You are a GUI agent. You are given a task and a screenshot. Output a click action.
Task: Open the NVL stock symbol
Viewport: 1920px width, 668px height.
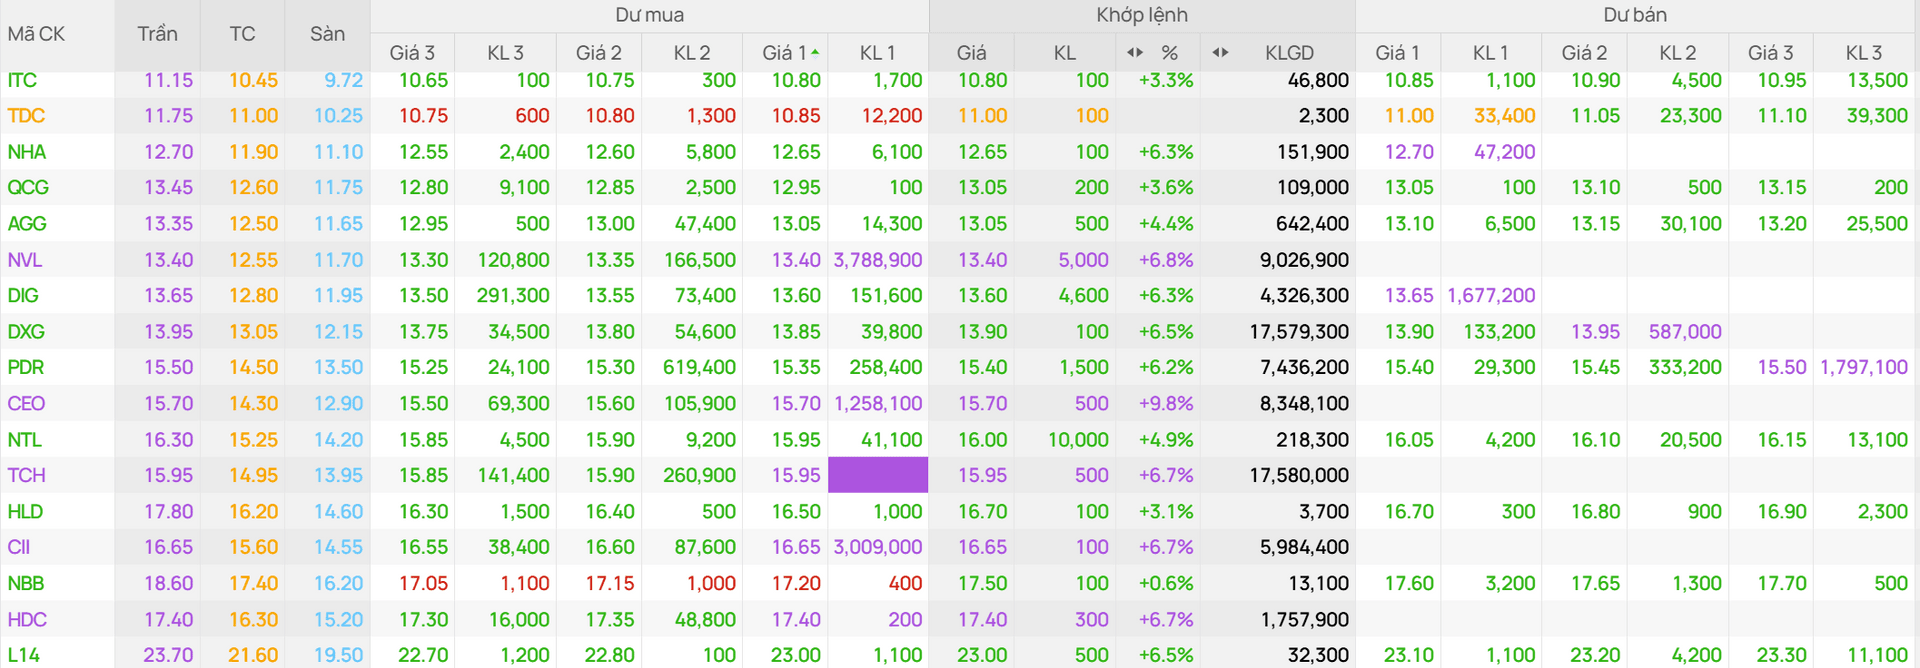tap(25, 260)
